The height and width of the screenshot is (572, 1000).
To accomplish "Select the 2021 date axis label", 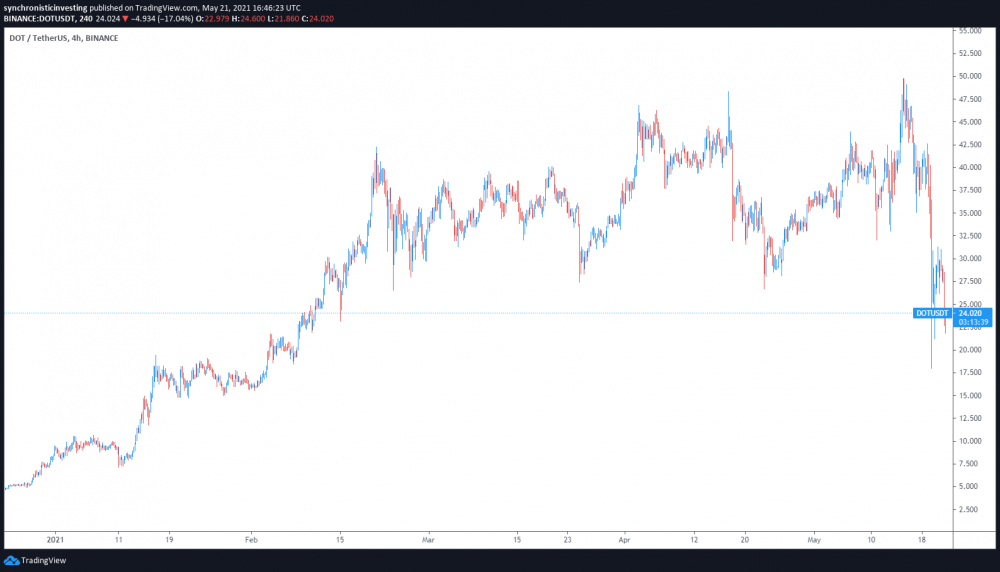I will (55, 539).
